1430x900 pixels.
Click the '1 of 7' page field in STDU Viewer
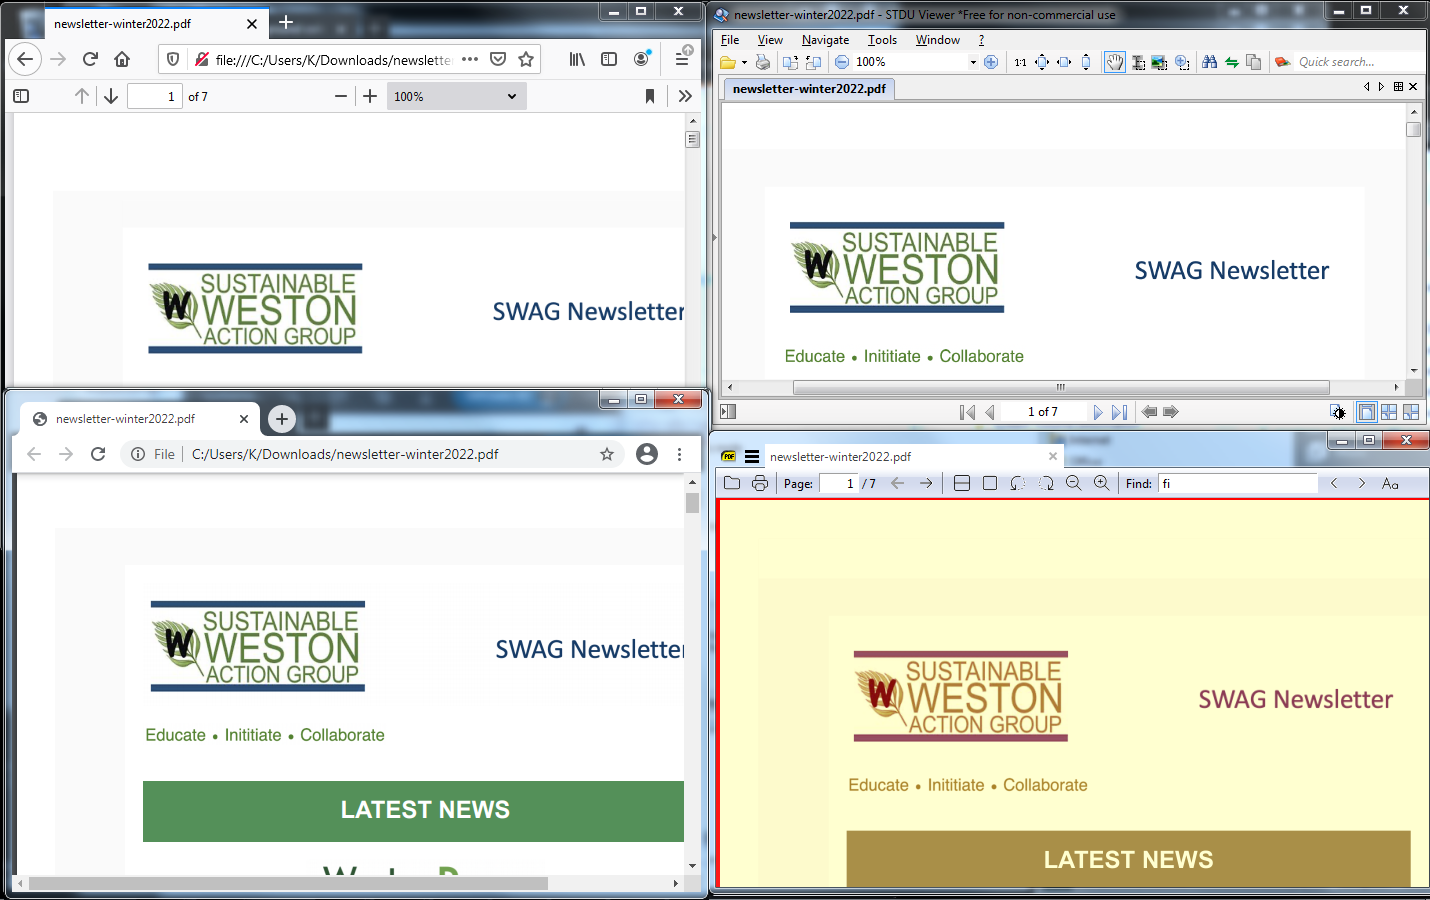tap(1043, 412)
